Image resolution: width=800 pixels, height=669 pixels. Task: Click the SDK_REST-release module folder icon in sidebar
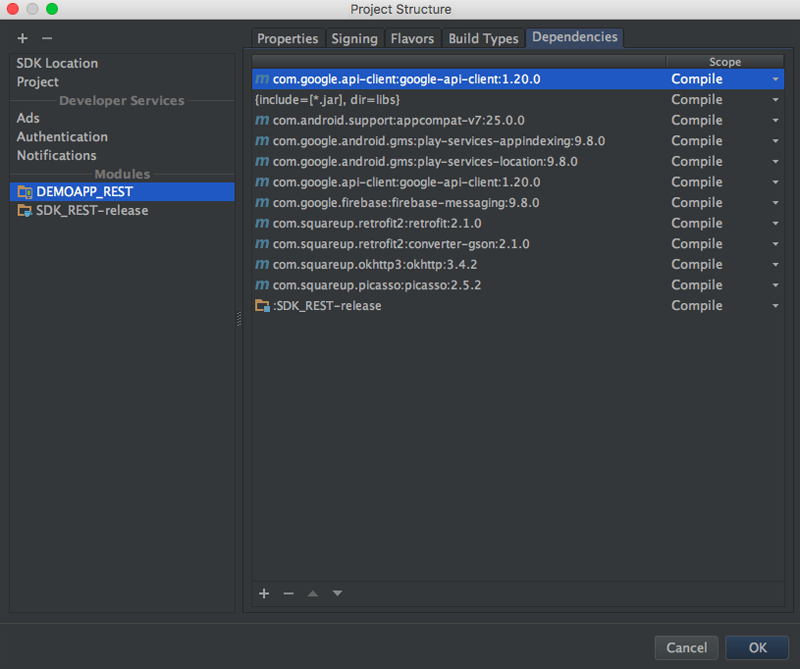(24, 210)
